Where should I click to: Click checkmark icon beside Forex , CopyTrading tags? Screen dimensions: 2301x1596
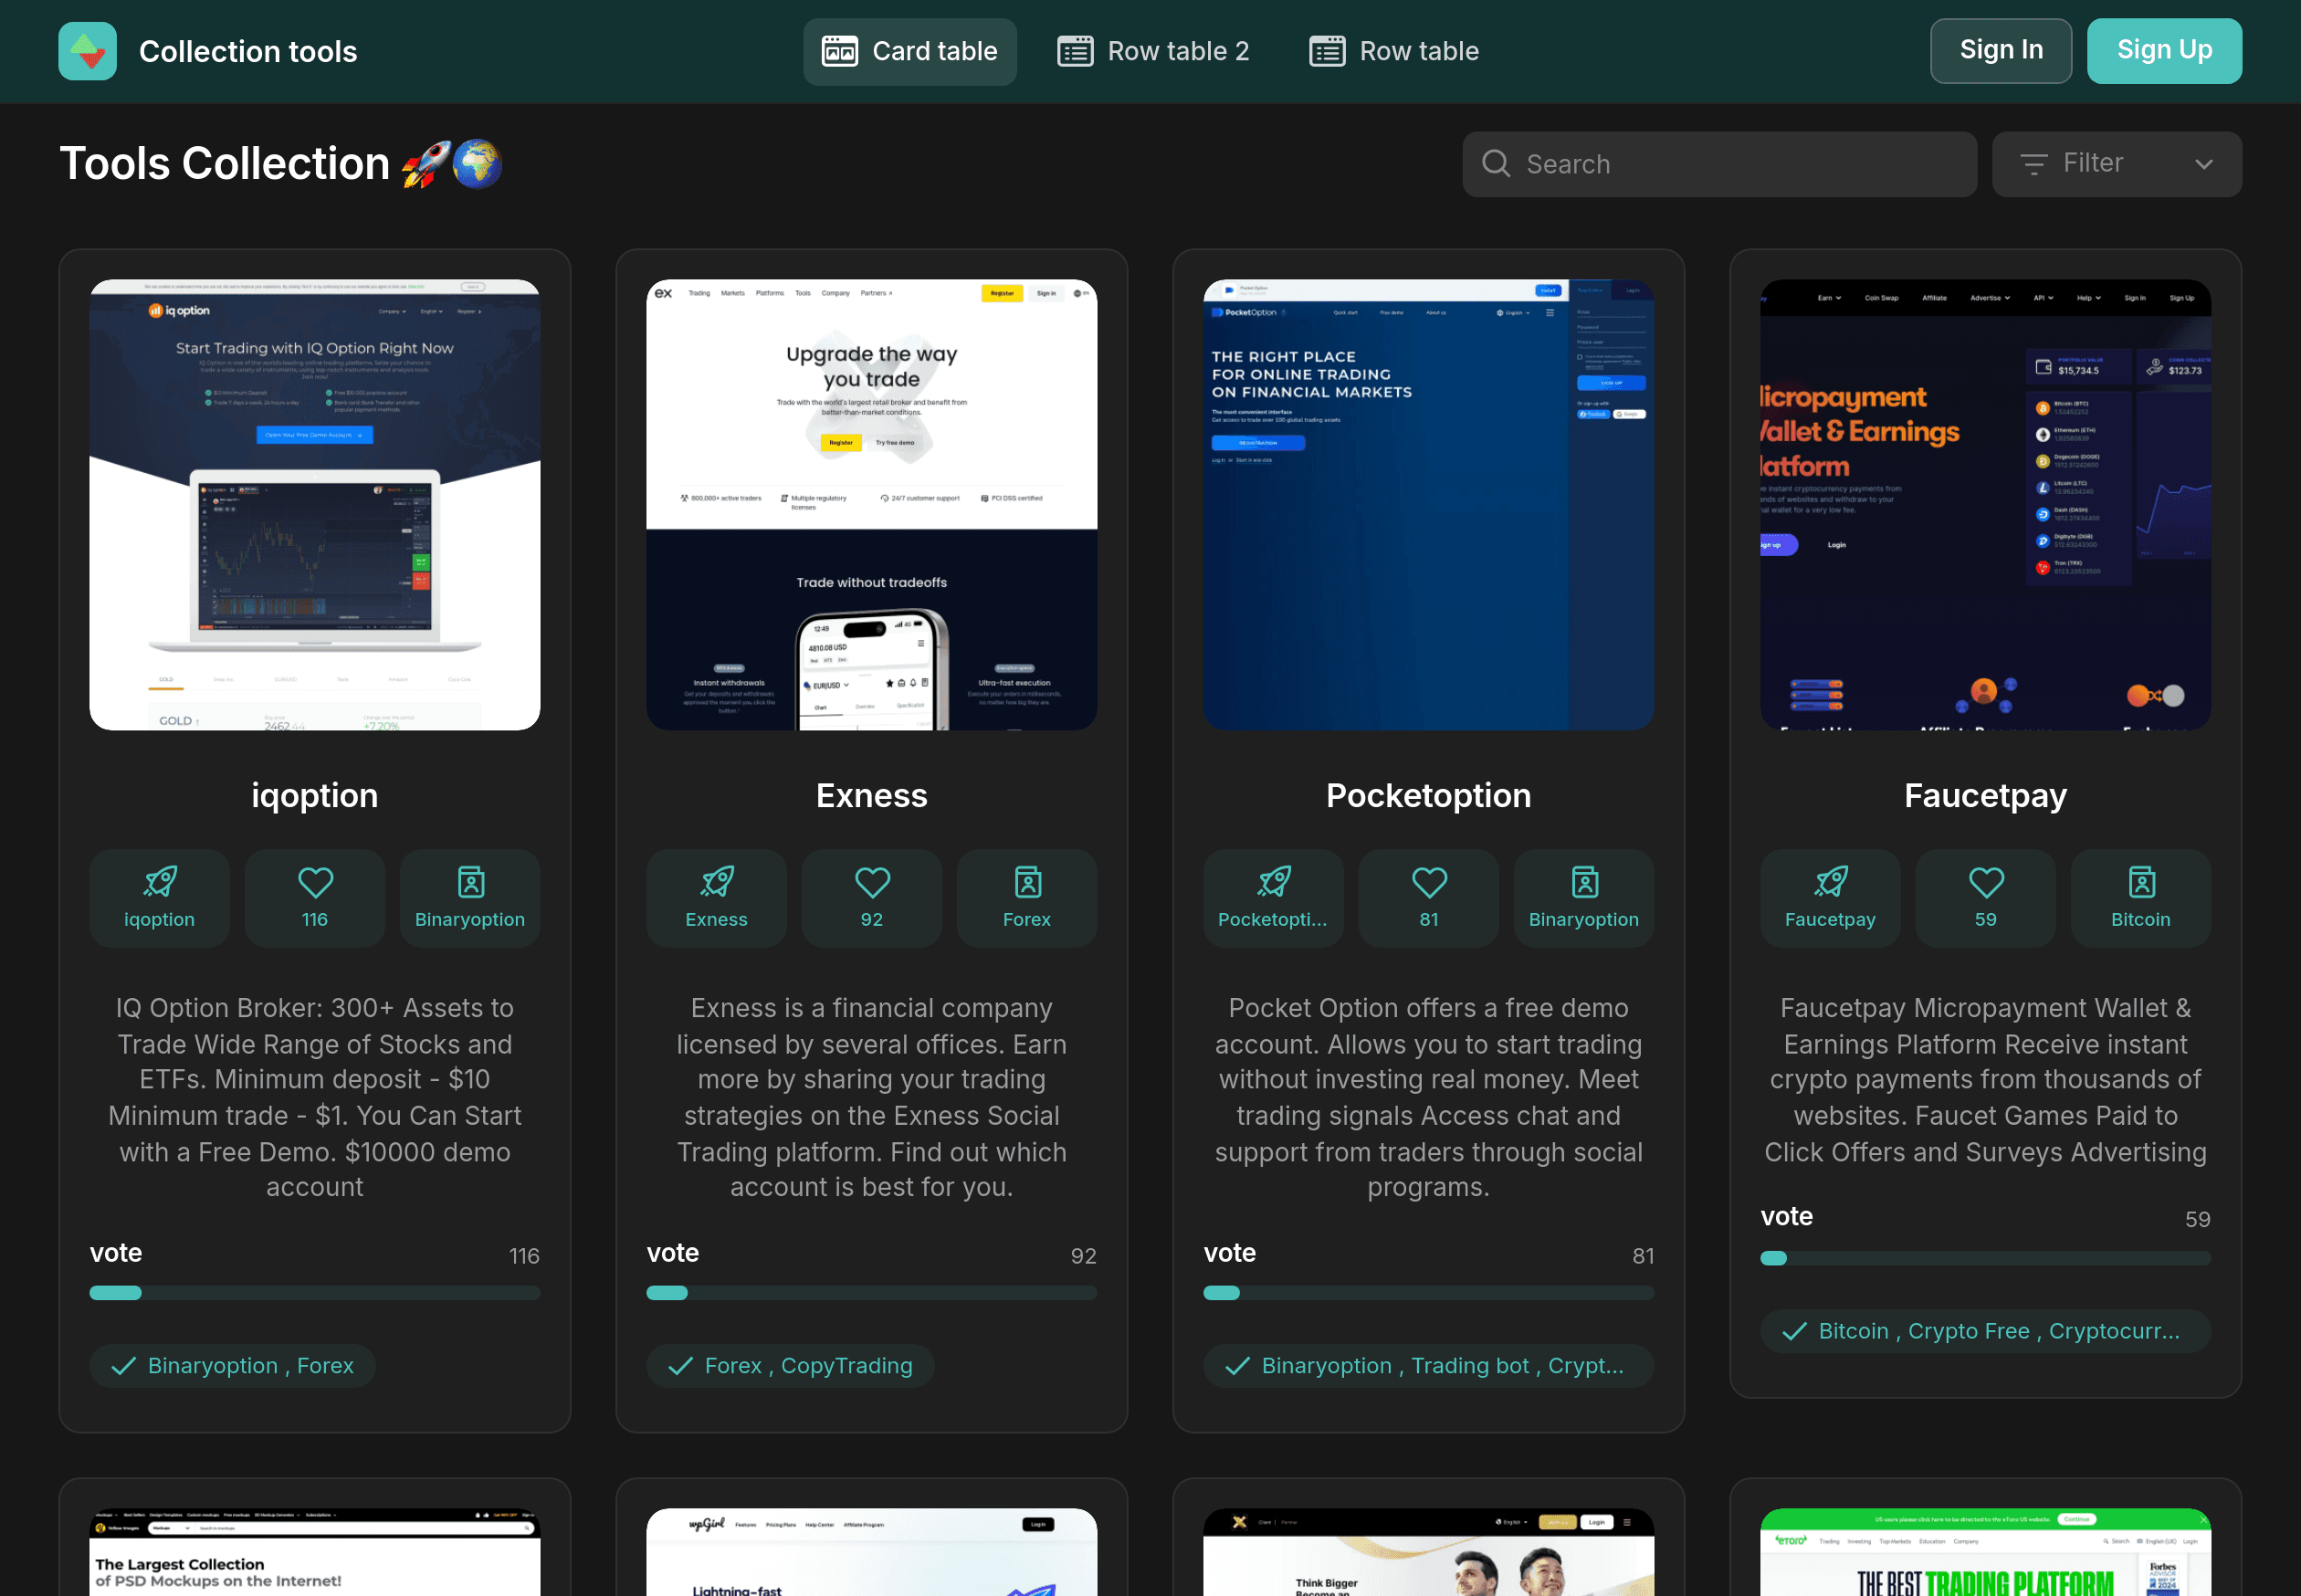point(680,1366)
